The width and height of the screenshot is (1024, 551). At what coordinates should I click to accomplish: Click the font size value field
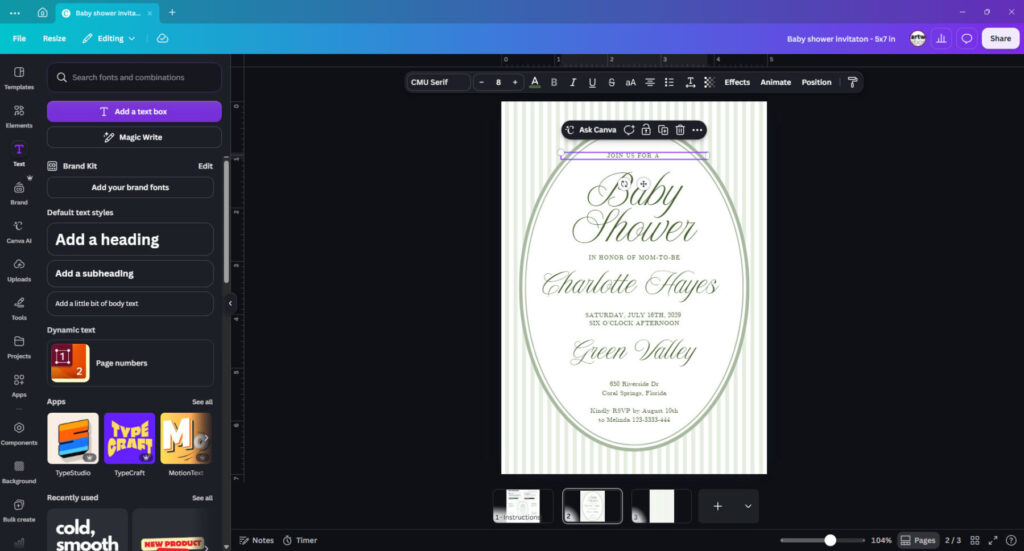pos(498,82)
